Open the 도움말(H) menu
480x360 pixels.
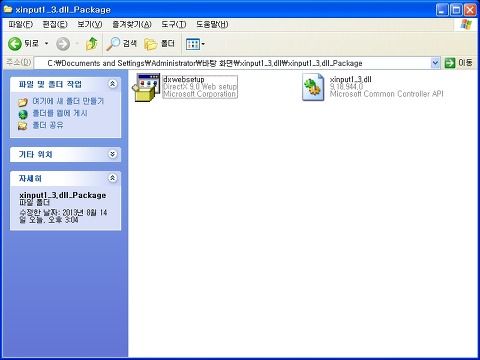coord(212,24)
